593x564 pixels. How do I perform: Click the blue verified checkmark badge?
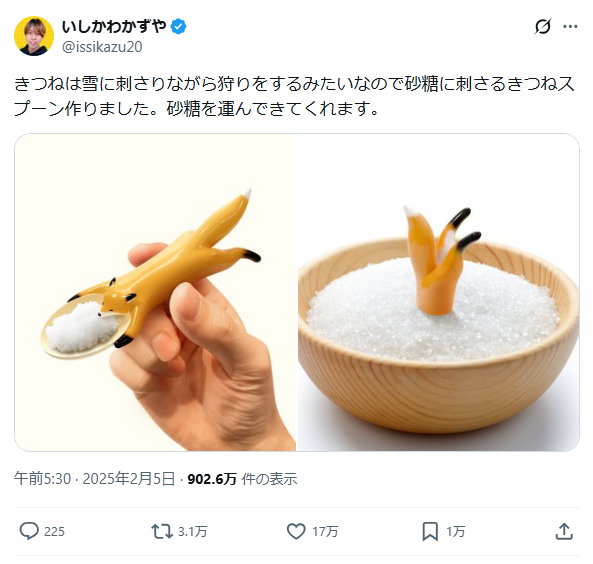click(x=178, y=27)
